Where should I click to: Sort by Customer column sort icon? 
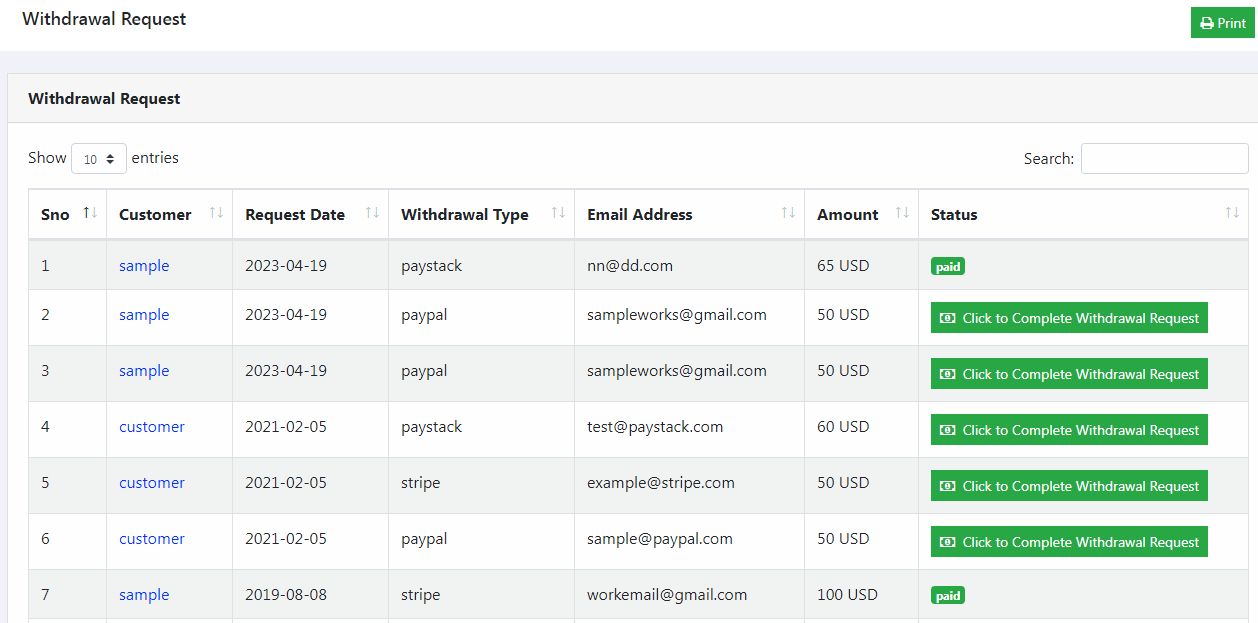[x=216, y=213]
